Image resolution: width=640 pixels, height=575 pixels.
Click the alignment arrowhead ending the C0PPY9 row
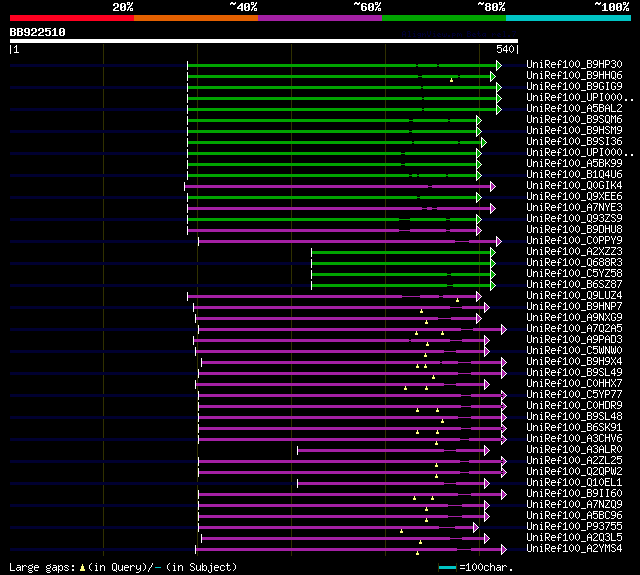coord(499,242)
